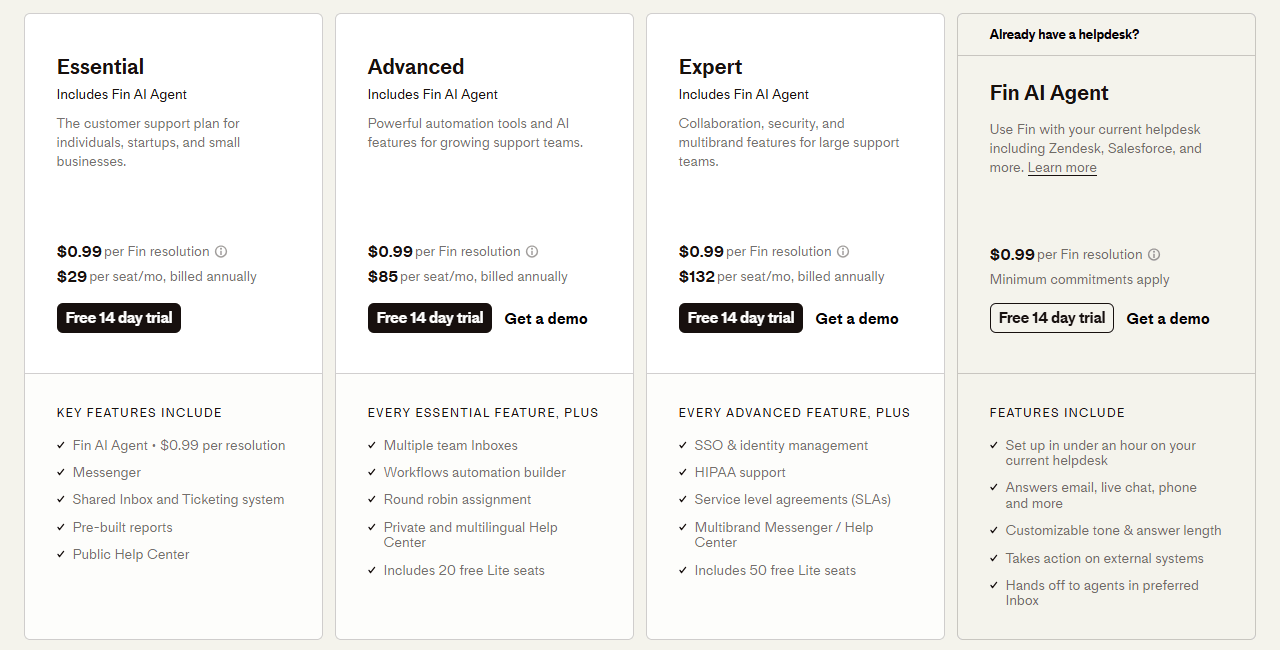Start the Free 14 day trial for Fin AI Agent
This screenshot has height=650, width=1280.
(x=1051, y=317)
